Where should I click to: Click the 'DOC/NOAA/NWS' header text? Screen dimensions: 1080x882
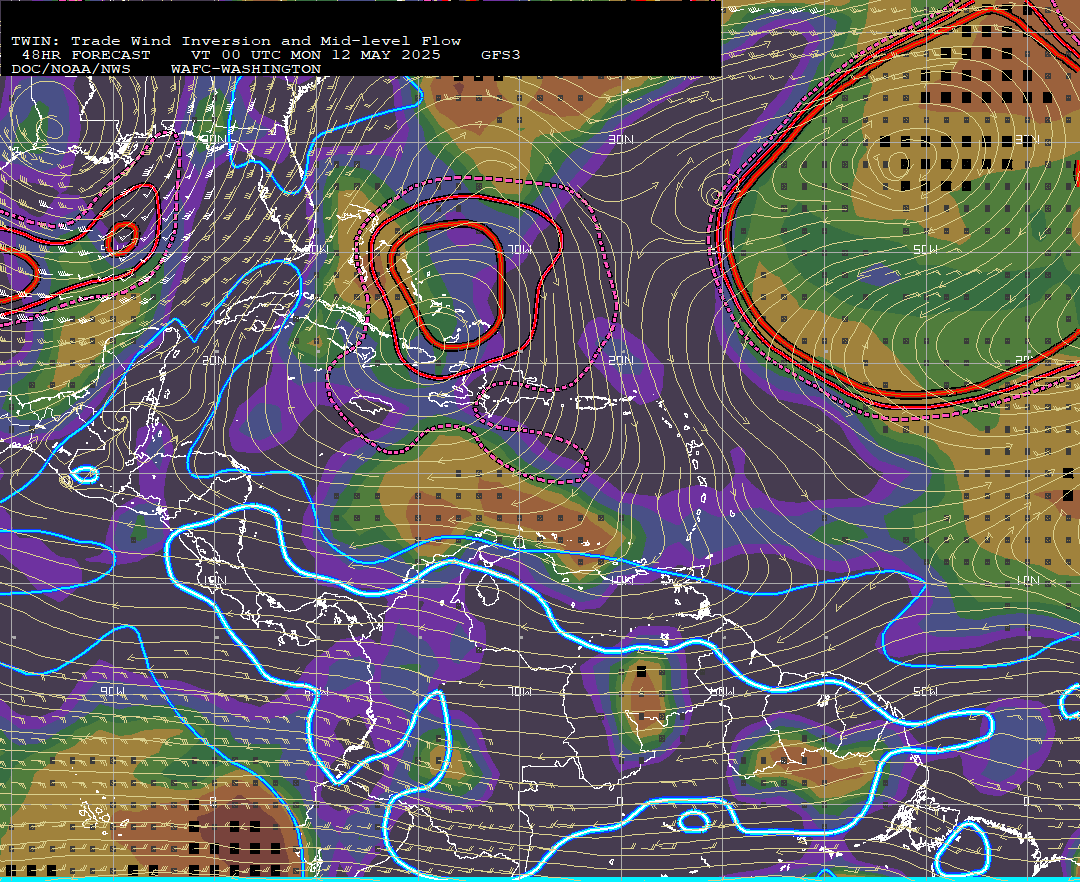tap(71, 70)
